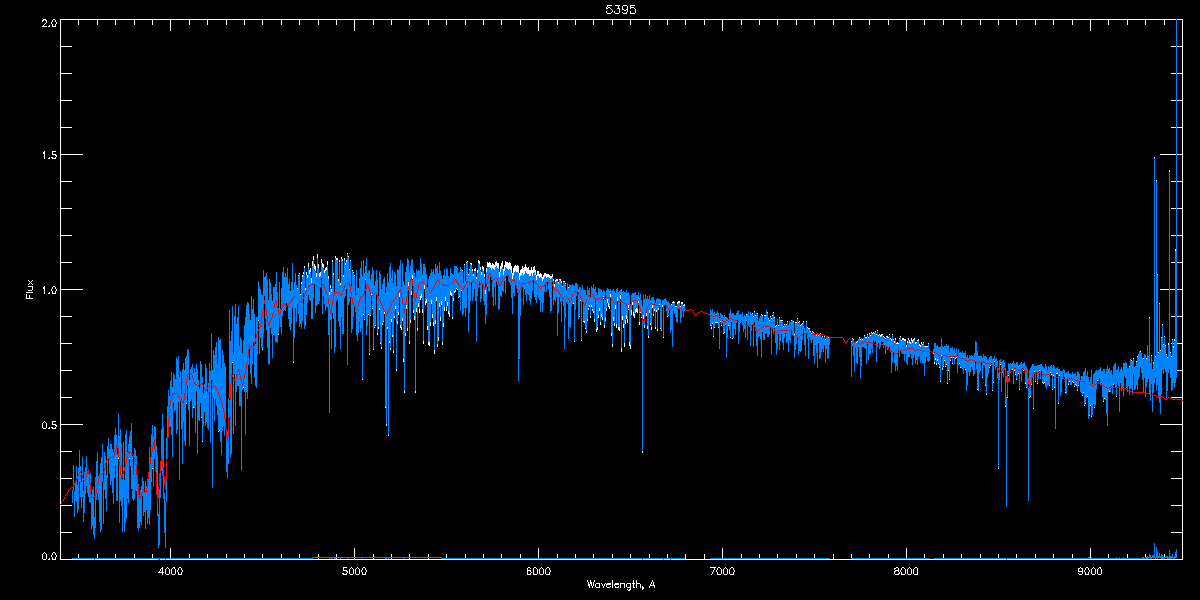The height and width of the screenshot is (600, 1200).
Task: Click the 1.5 y-axis tick label
Action: 47,155
